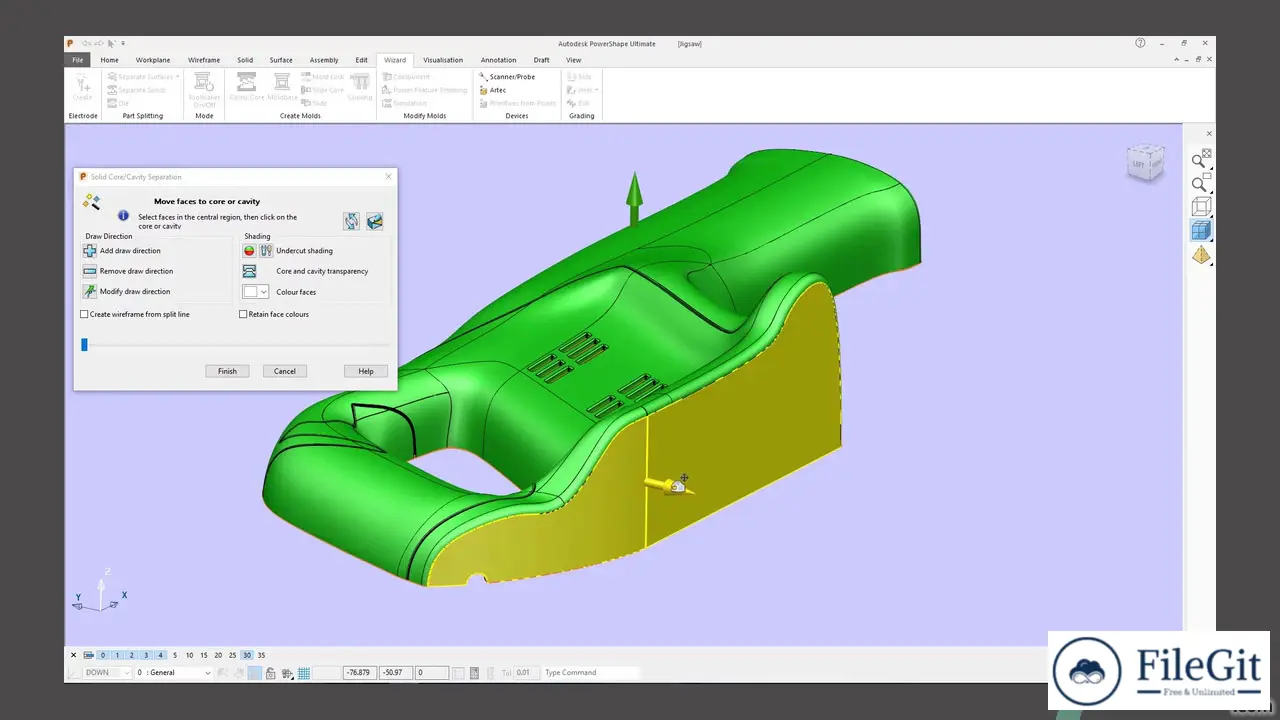
Task: Click the orange pyramid shading icon
Action: tap(1201, 255)
